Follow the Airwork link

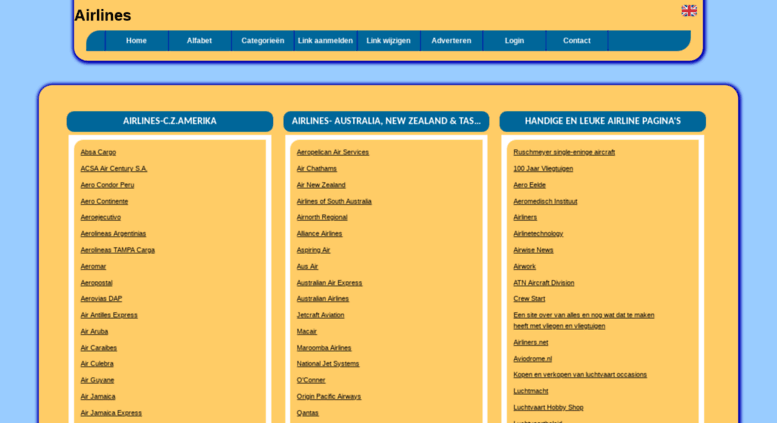[524, 266]
